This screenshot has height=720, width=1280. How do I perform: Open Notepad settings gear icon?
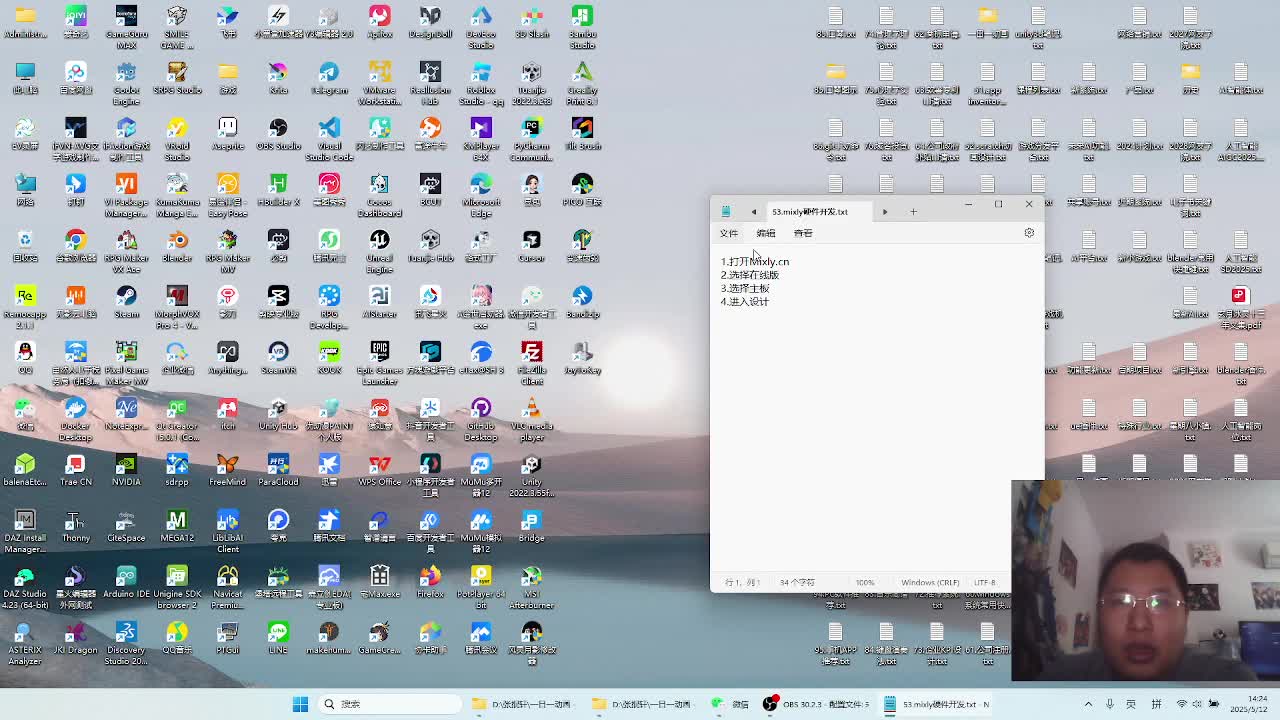point(1028,233)
